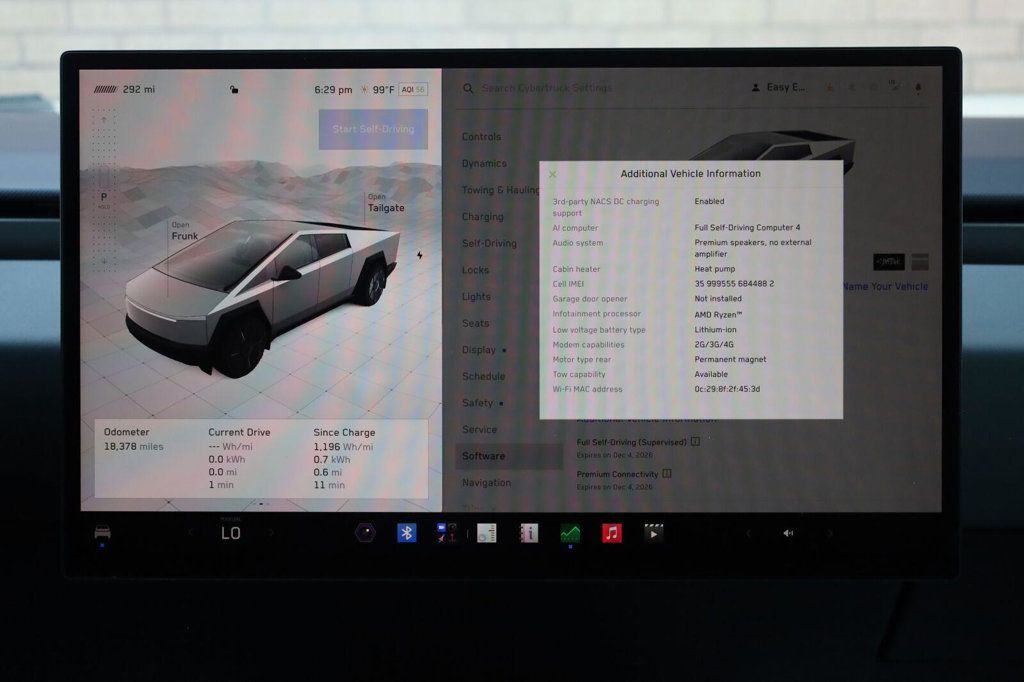Viewport: 1024px width, 682px height.
Task: Open the Owner's Manual info app
Action: click(528, 533)
